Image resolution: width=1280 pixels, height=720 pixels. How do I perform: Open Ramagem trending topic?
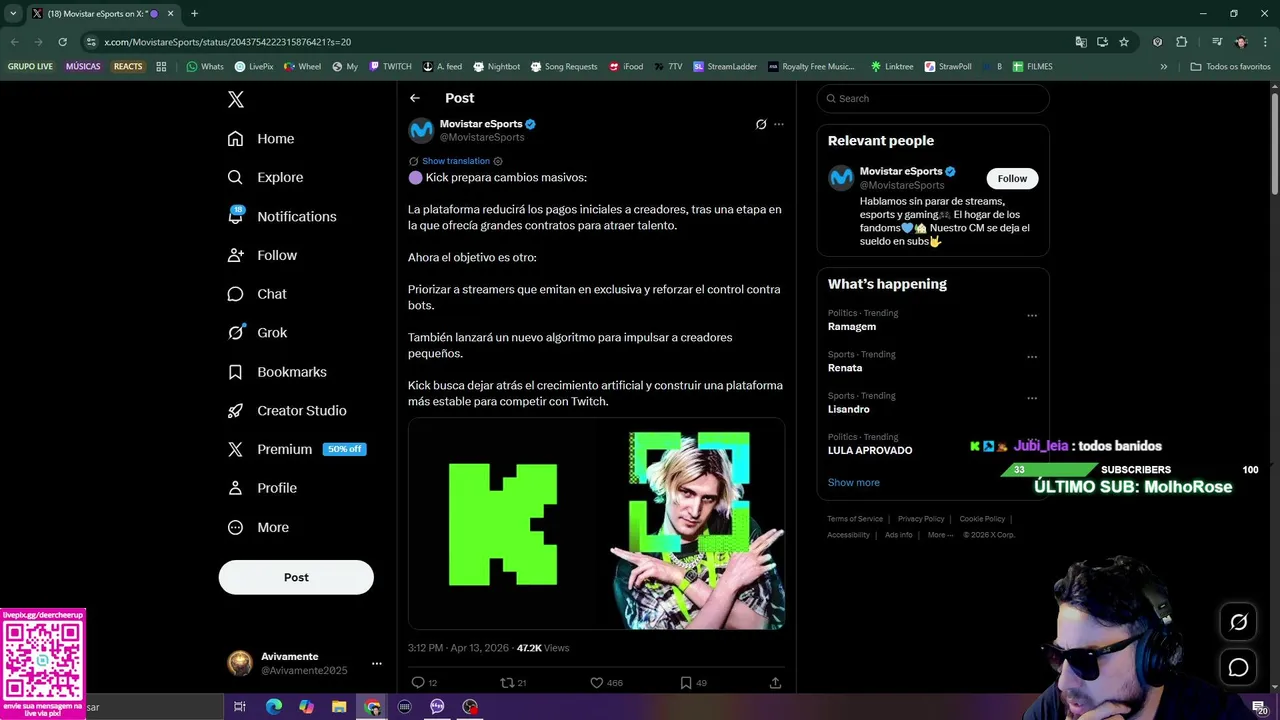coord(852,327)
